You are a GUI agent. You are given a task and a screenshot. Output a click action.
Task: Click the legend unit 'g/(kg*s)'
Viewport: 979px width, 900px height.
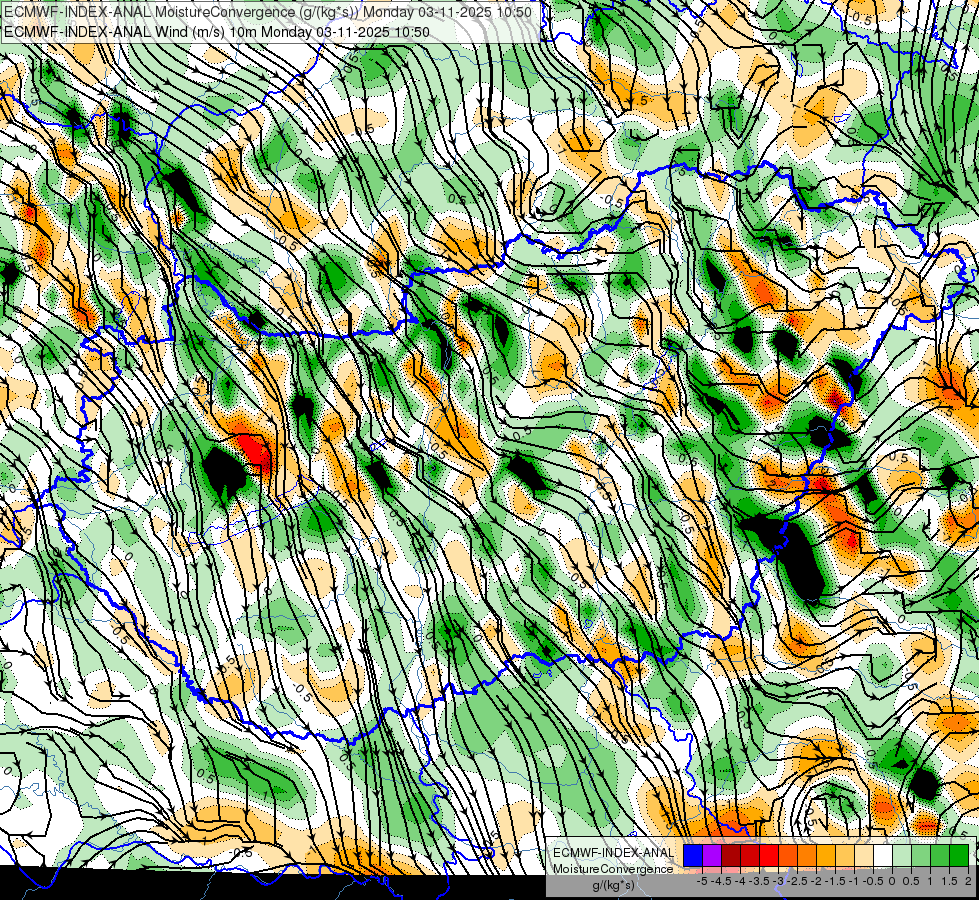pyautogui.click(x=613, y=886)
